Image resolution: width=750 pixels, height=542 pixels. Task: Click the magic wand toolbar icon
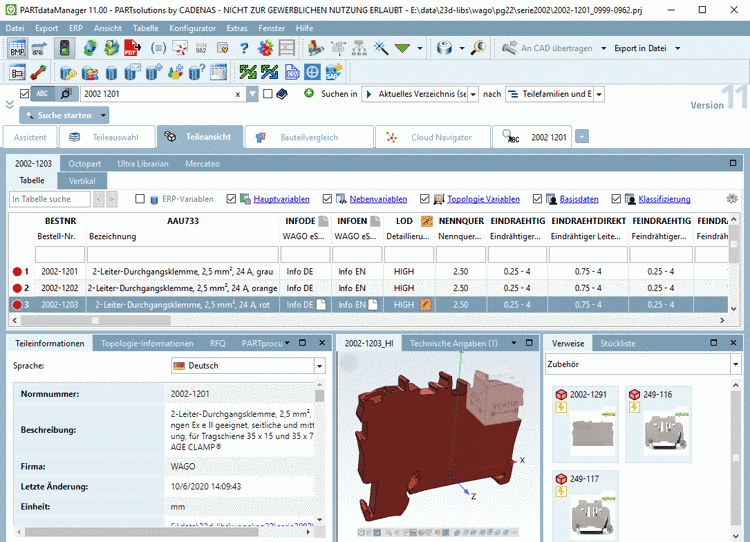tap(381, 48)
